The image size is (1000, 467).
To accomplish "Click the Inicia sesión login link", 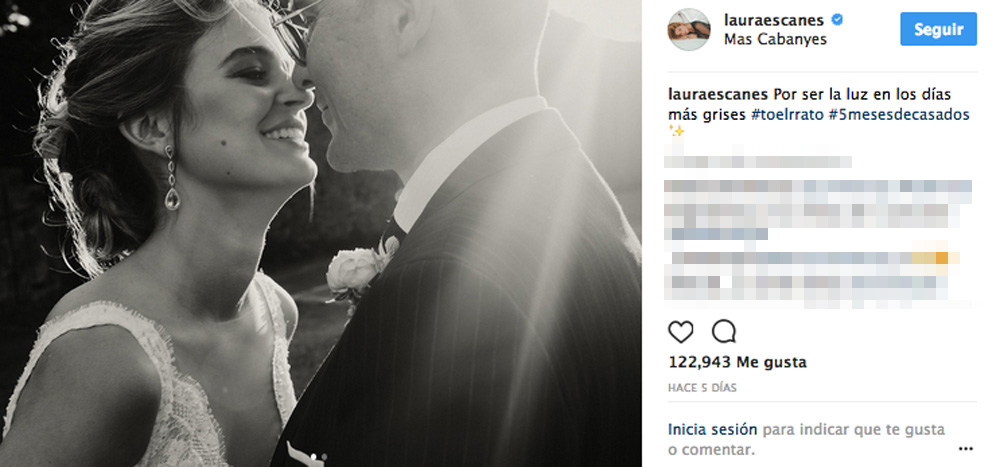I will [712, 429].
